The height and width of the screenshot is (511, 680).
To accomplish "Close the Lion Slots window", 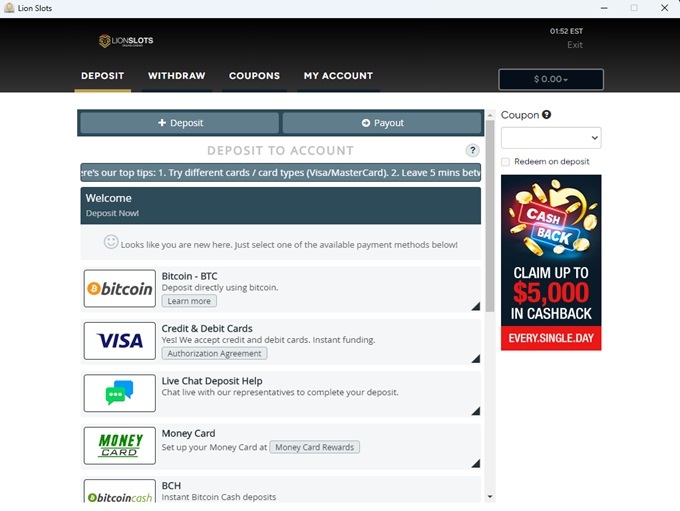I will click(x=664, y=8).
